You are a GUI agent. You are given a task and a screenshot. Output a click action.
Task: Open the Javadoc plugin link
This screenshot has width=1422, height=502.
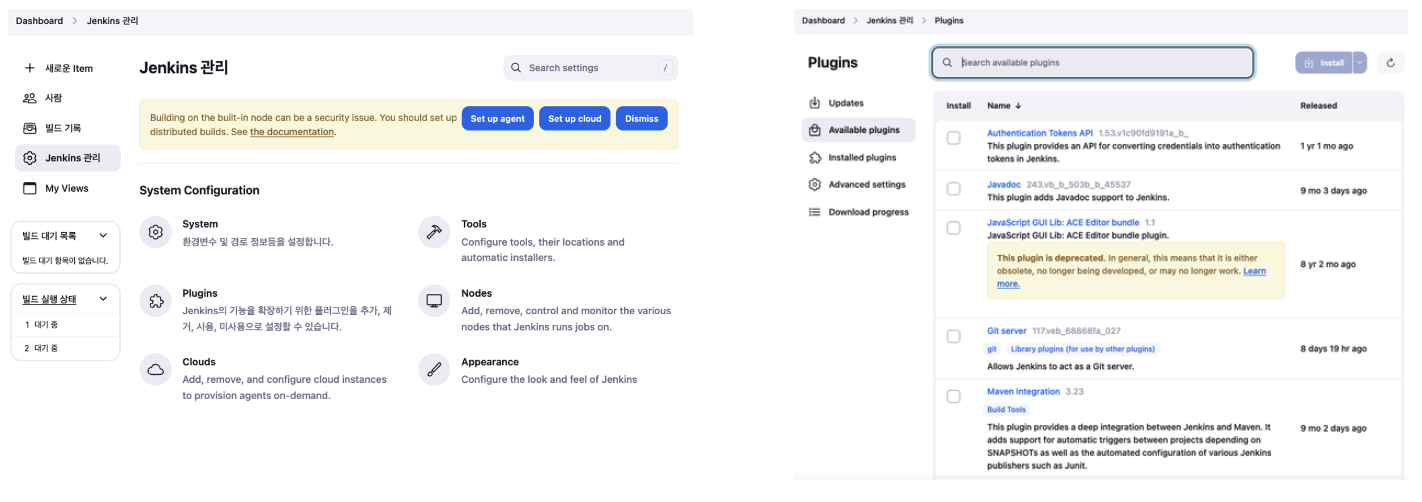tap(1003, 184)
